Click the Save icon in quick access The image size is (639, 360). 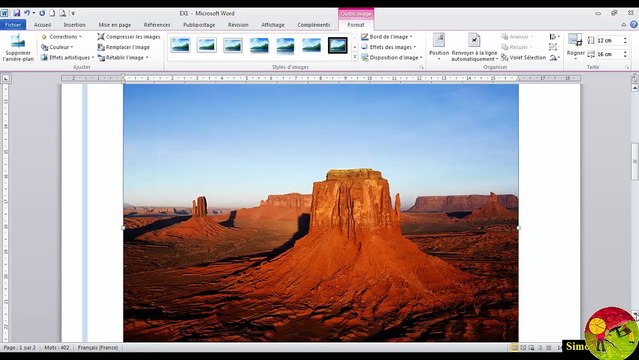[16, 13]
